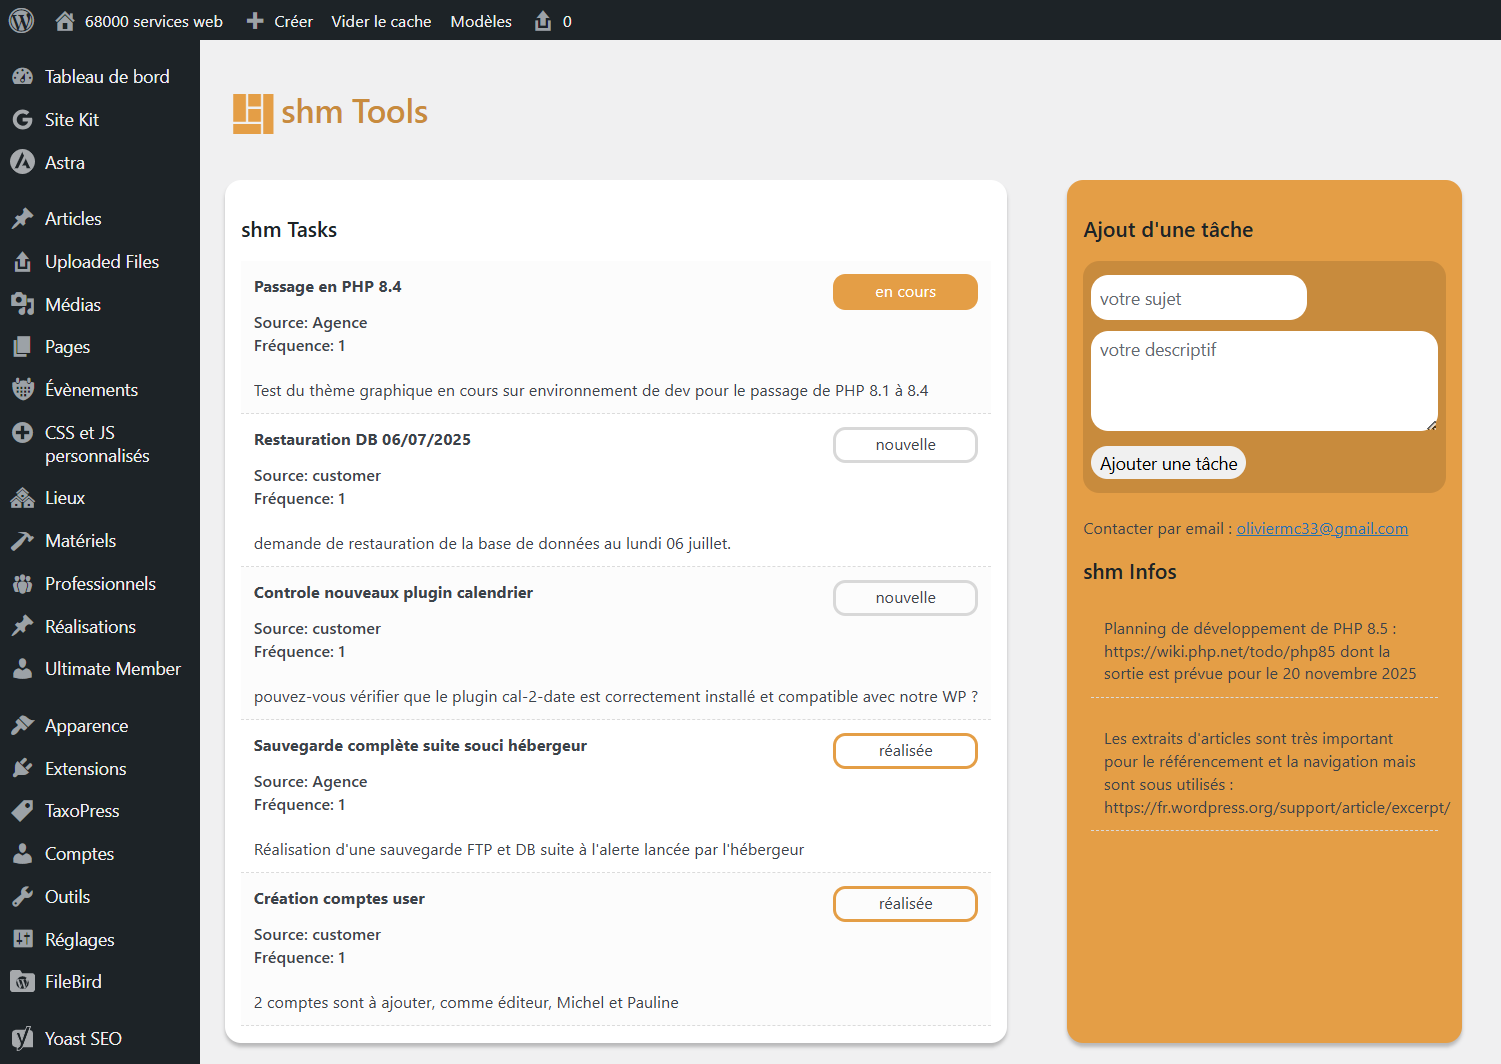Click the Évènements calendar icon

22,390
